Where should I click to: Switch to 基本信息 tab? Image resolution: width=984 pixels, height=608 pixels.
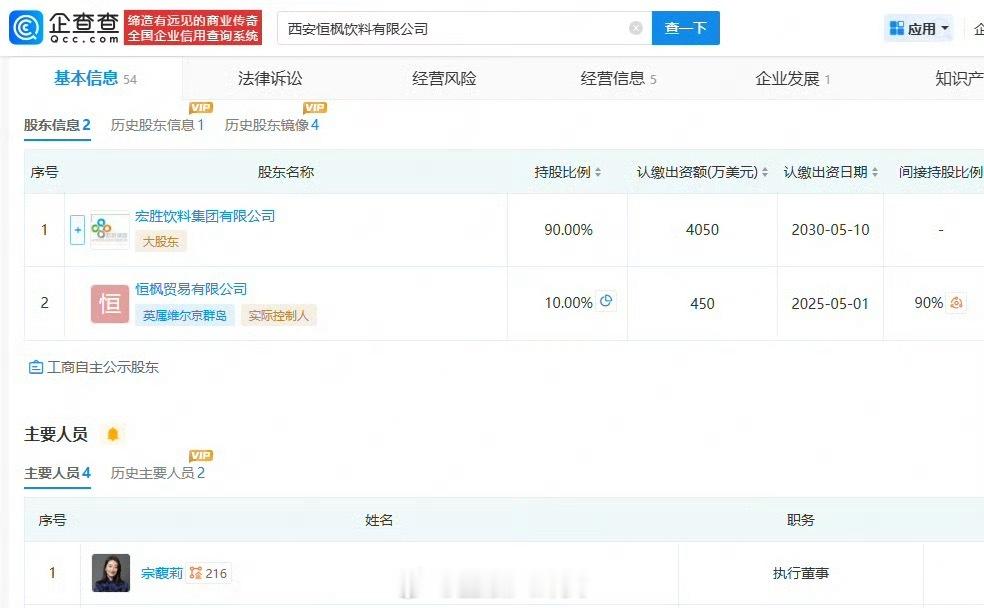click(95, 78)
